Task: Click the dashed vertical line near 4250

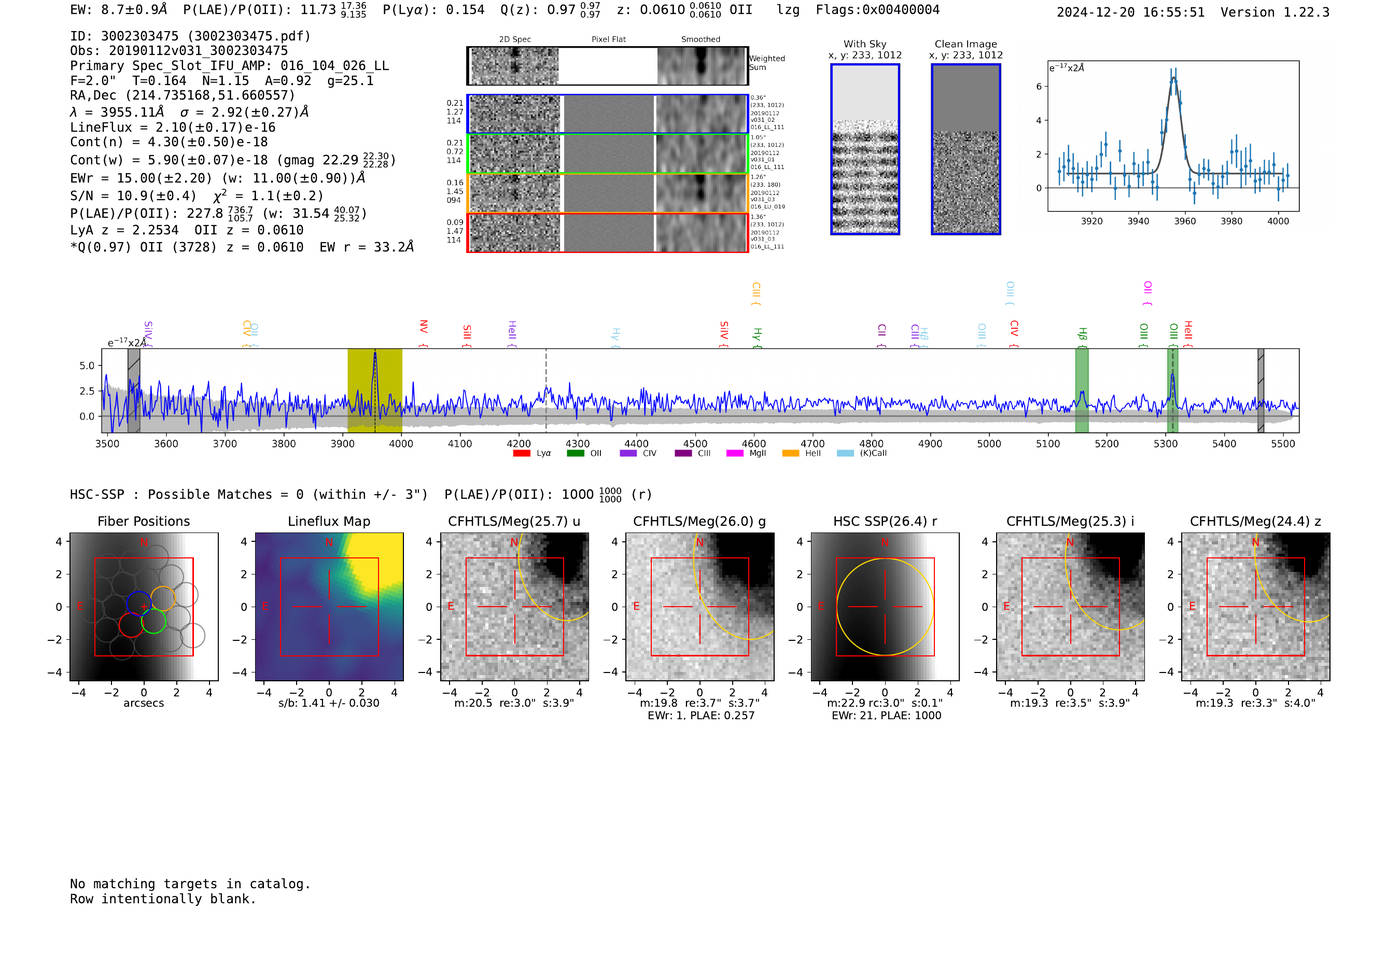Action: coord(546,390)
